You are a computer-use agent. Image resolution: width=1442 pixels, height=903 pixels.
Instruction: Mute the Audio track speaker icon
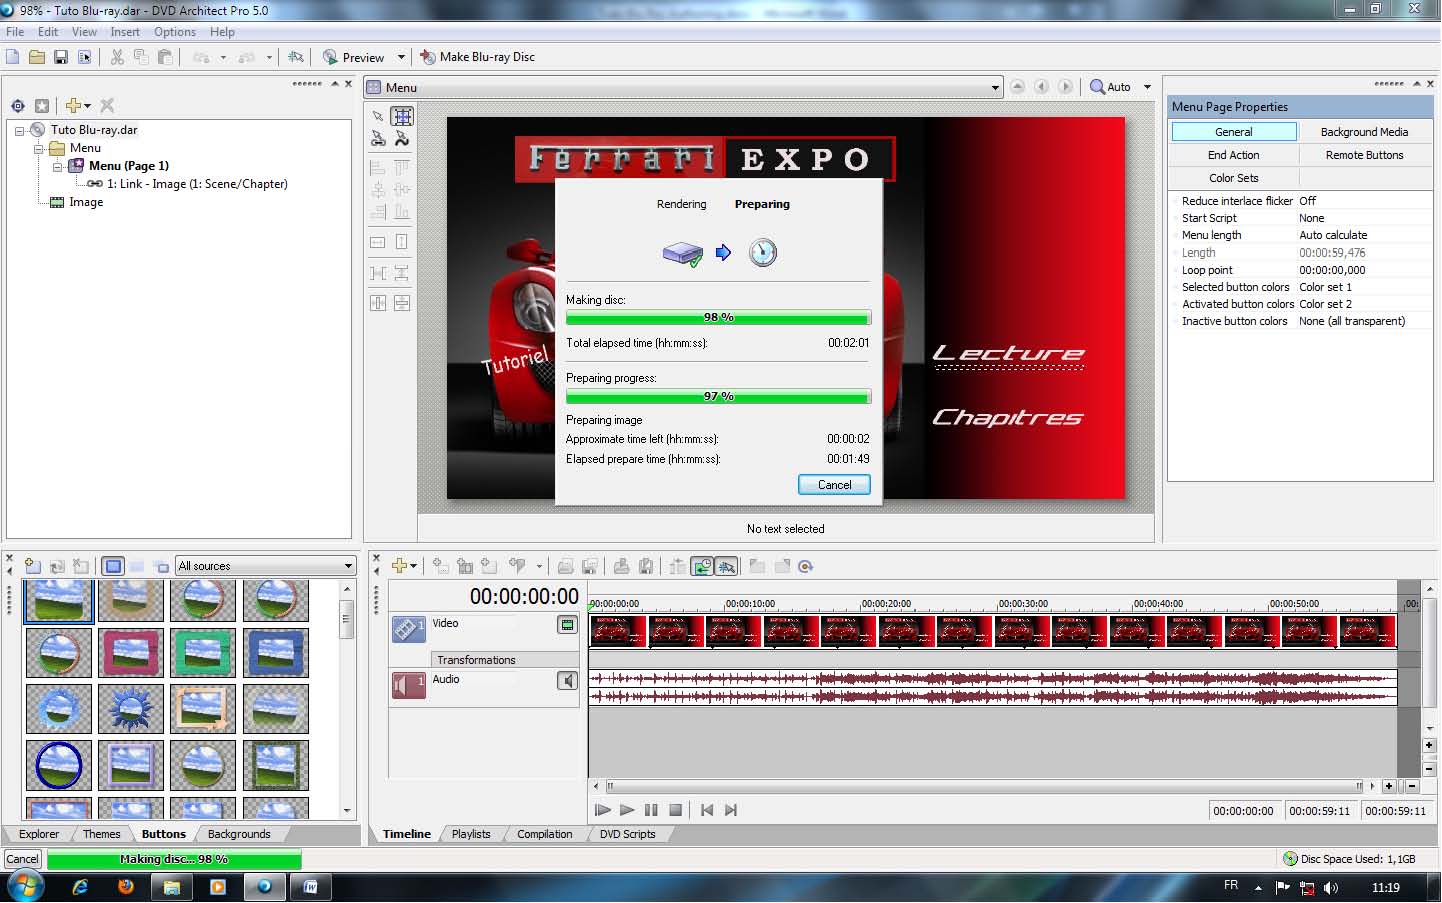[567, 681]
